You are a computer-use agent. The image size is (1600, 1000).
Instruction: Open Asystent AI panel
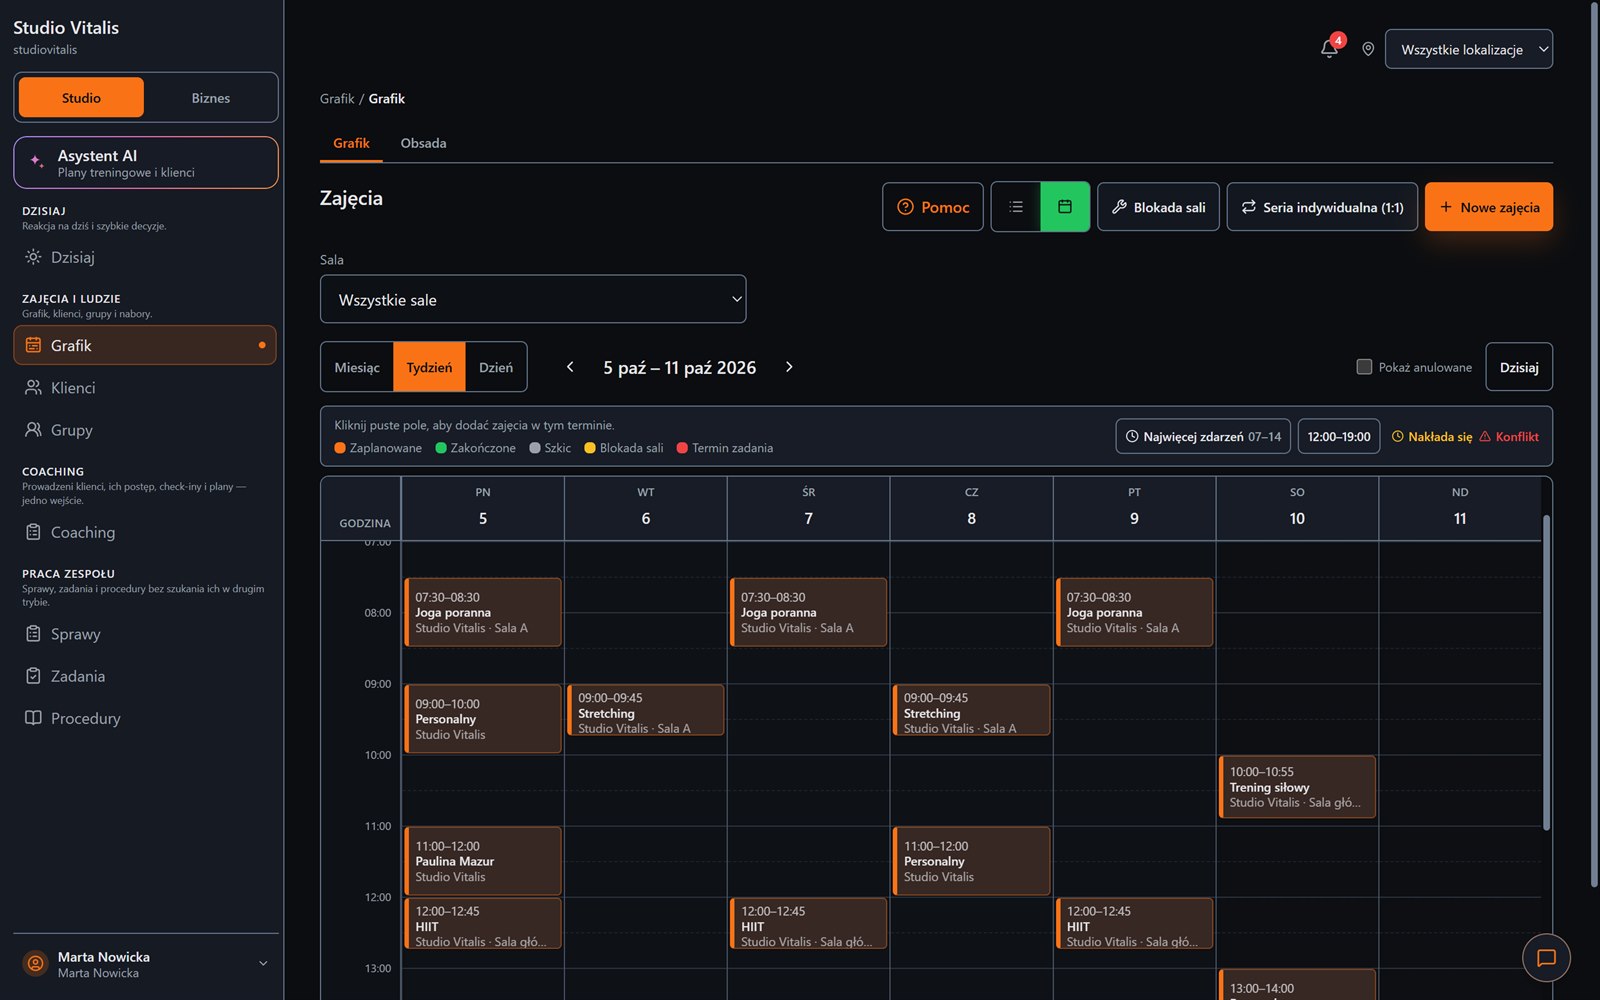click(146, 162)
